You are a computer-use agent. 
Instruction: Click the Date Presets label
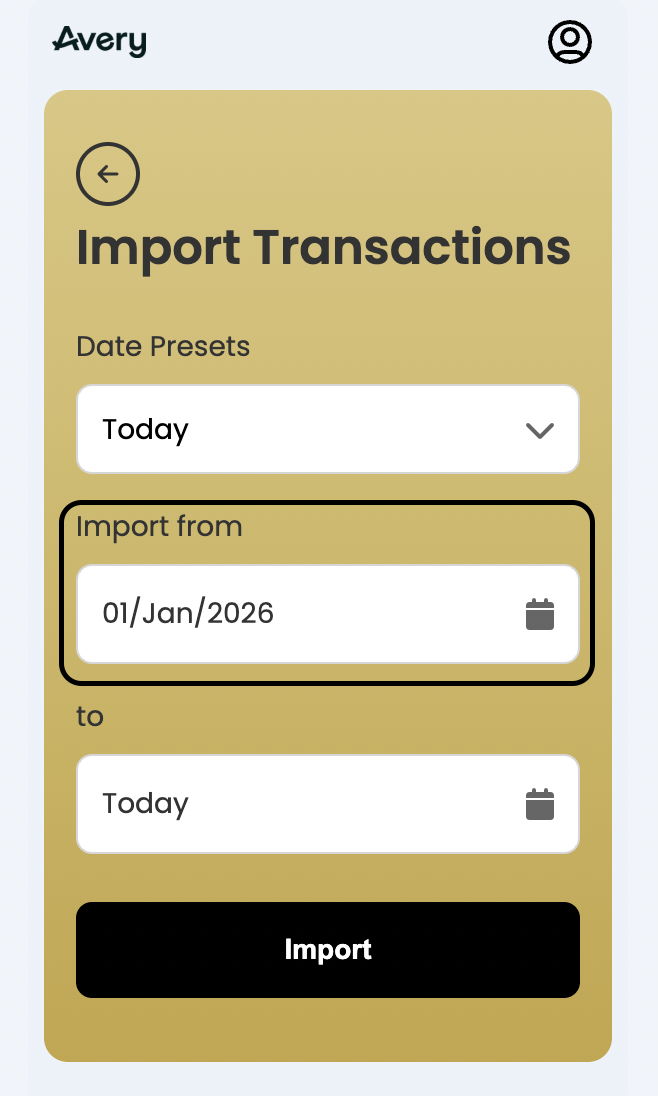(x=163, y=347)
